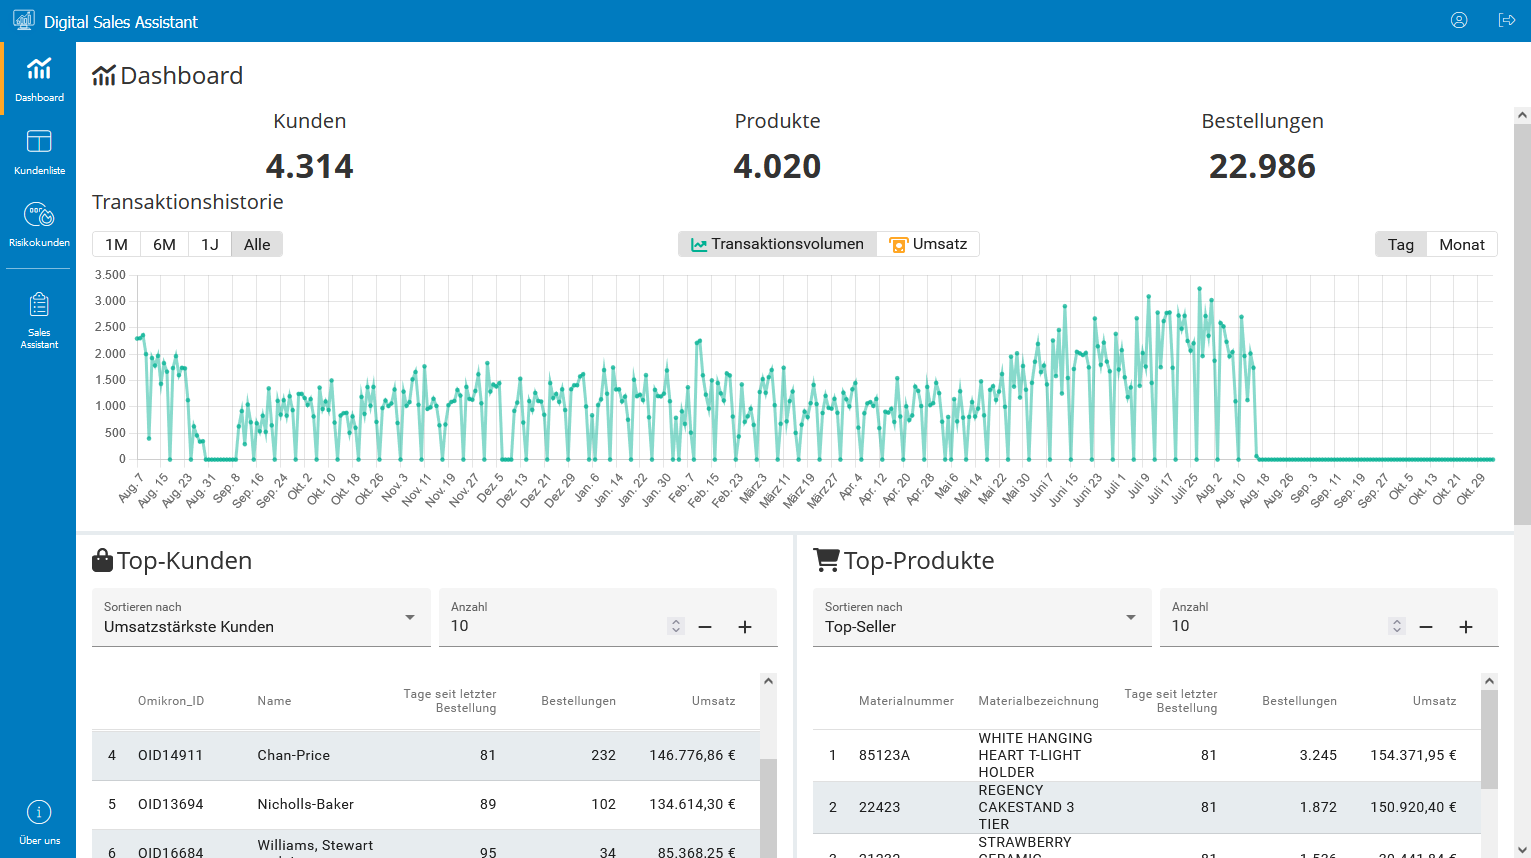Select the 1M time range tab
The width and height of the screenshot is (1531, 858).
[116, 244]
